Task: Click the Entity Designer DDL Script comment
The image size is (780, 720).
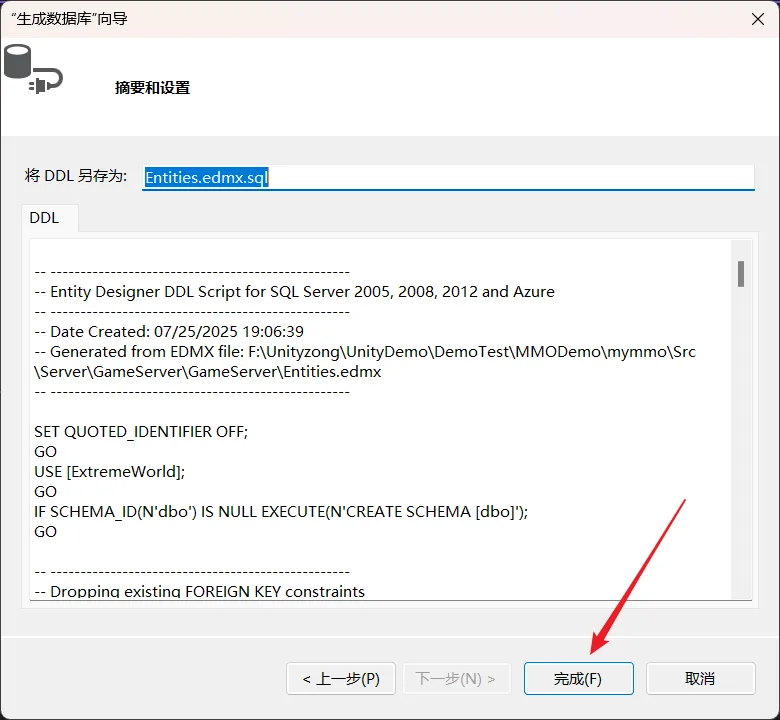Action: pyautogui.click(x=294, y=292)
